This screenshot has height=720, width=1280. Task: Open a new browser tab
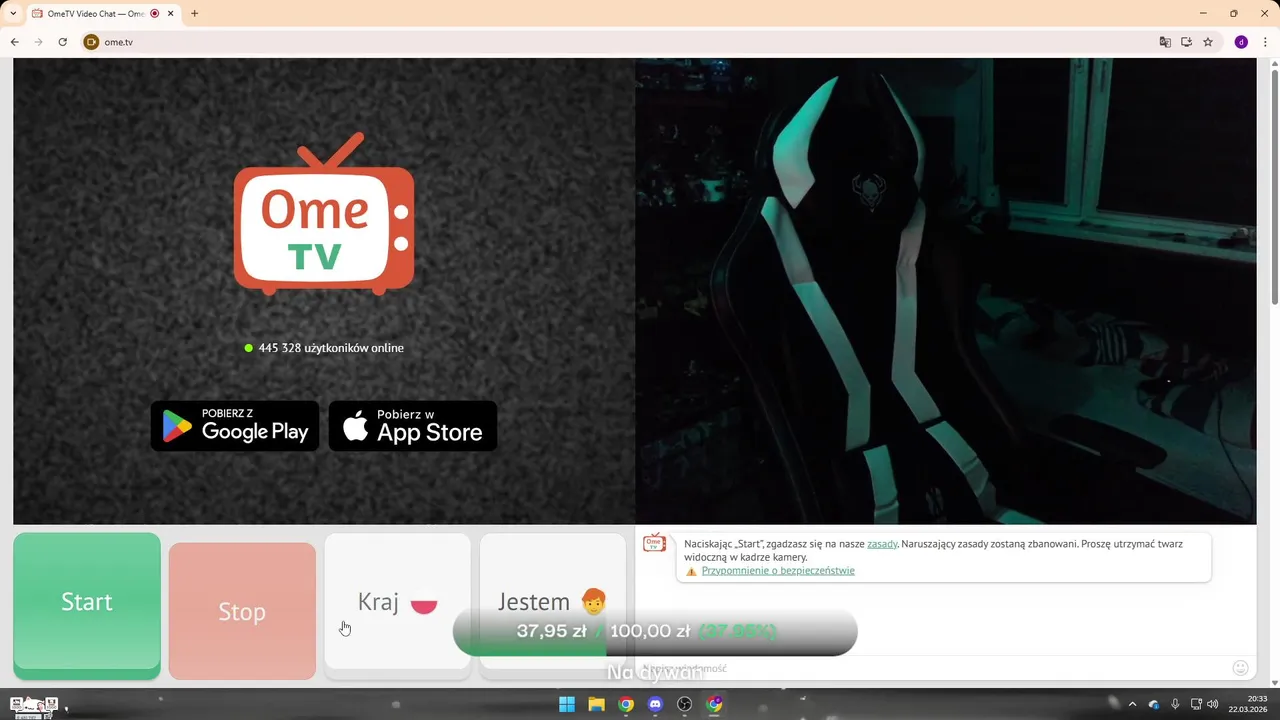click(x=194, y=14)
